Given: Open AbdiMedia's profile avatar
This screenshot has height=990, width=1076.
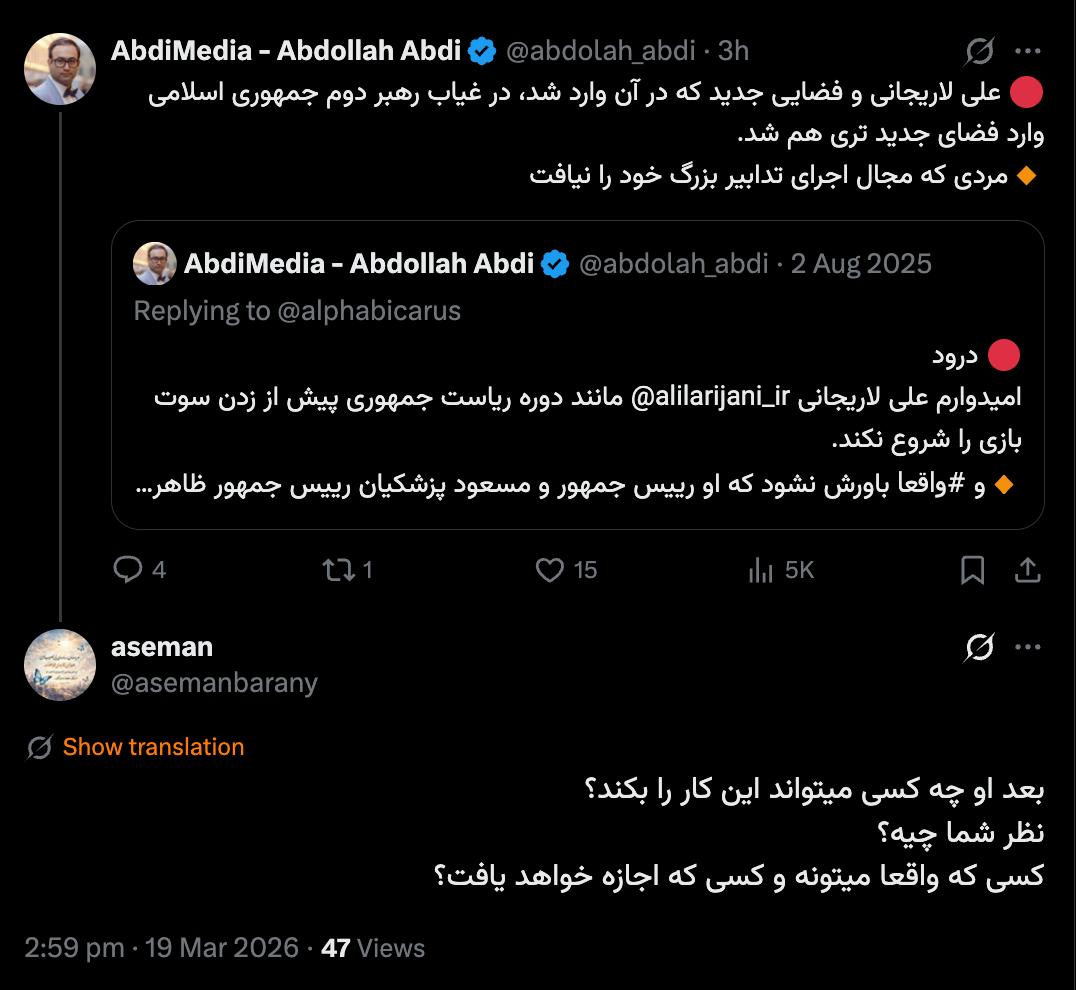Looking at the screenshot, I should coord(60,69).
